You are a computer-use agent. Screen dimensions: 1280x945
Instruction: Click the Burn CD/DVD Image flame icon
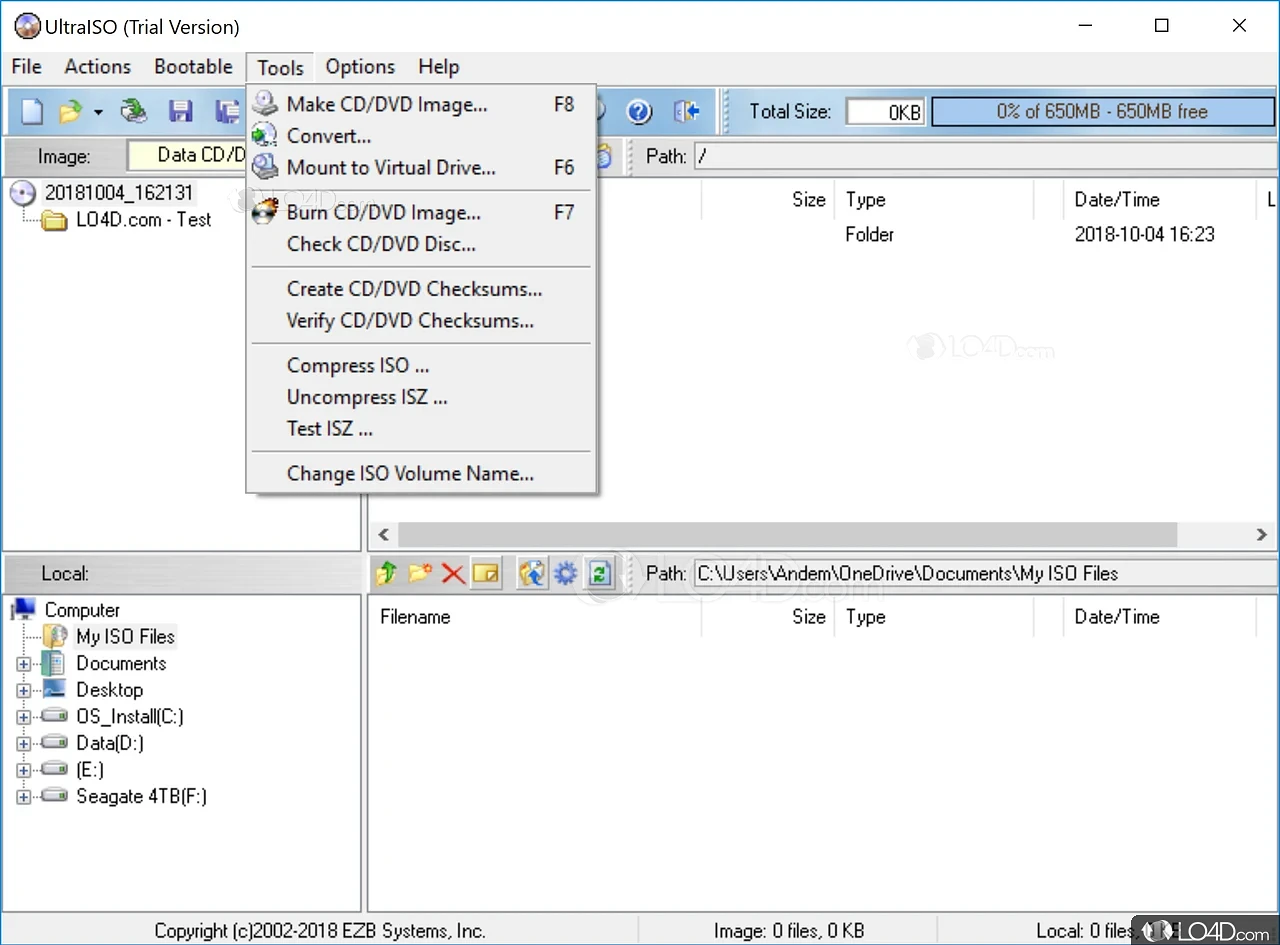265,212
